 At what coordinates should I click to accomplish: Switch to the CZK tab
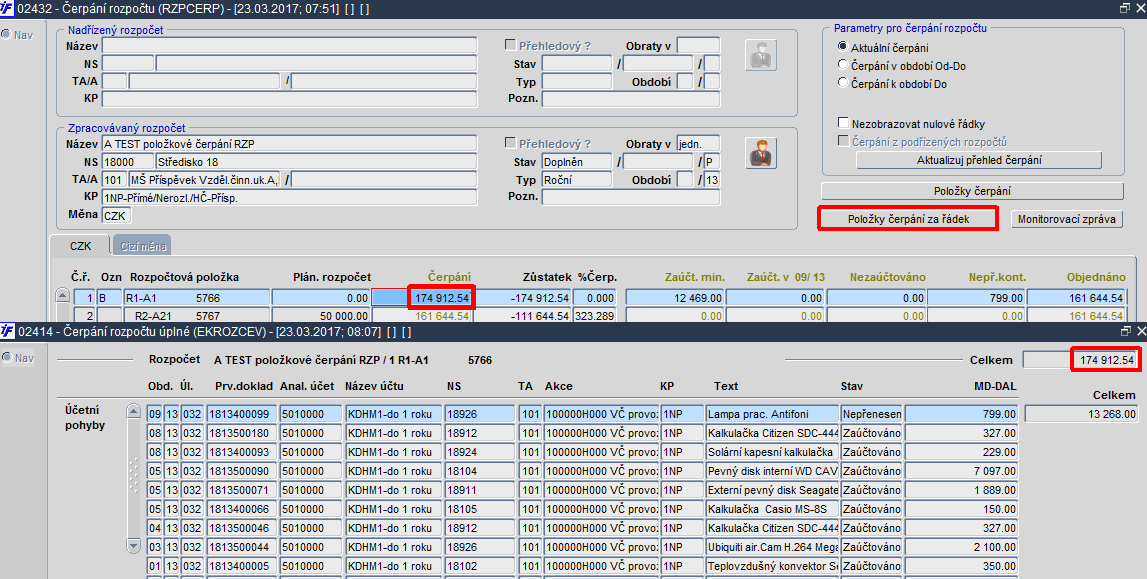80,246
